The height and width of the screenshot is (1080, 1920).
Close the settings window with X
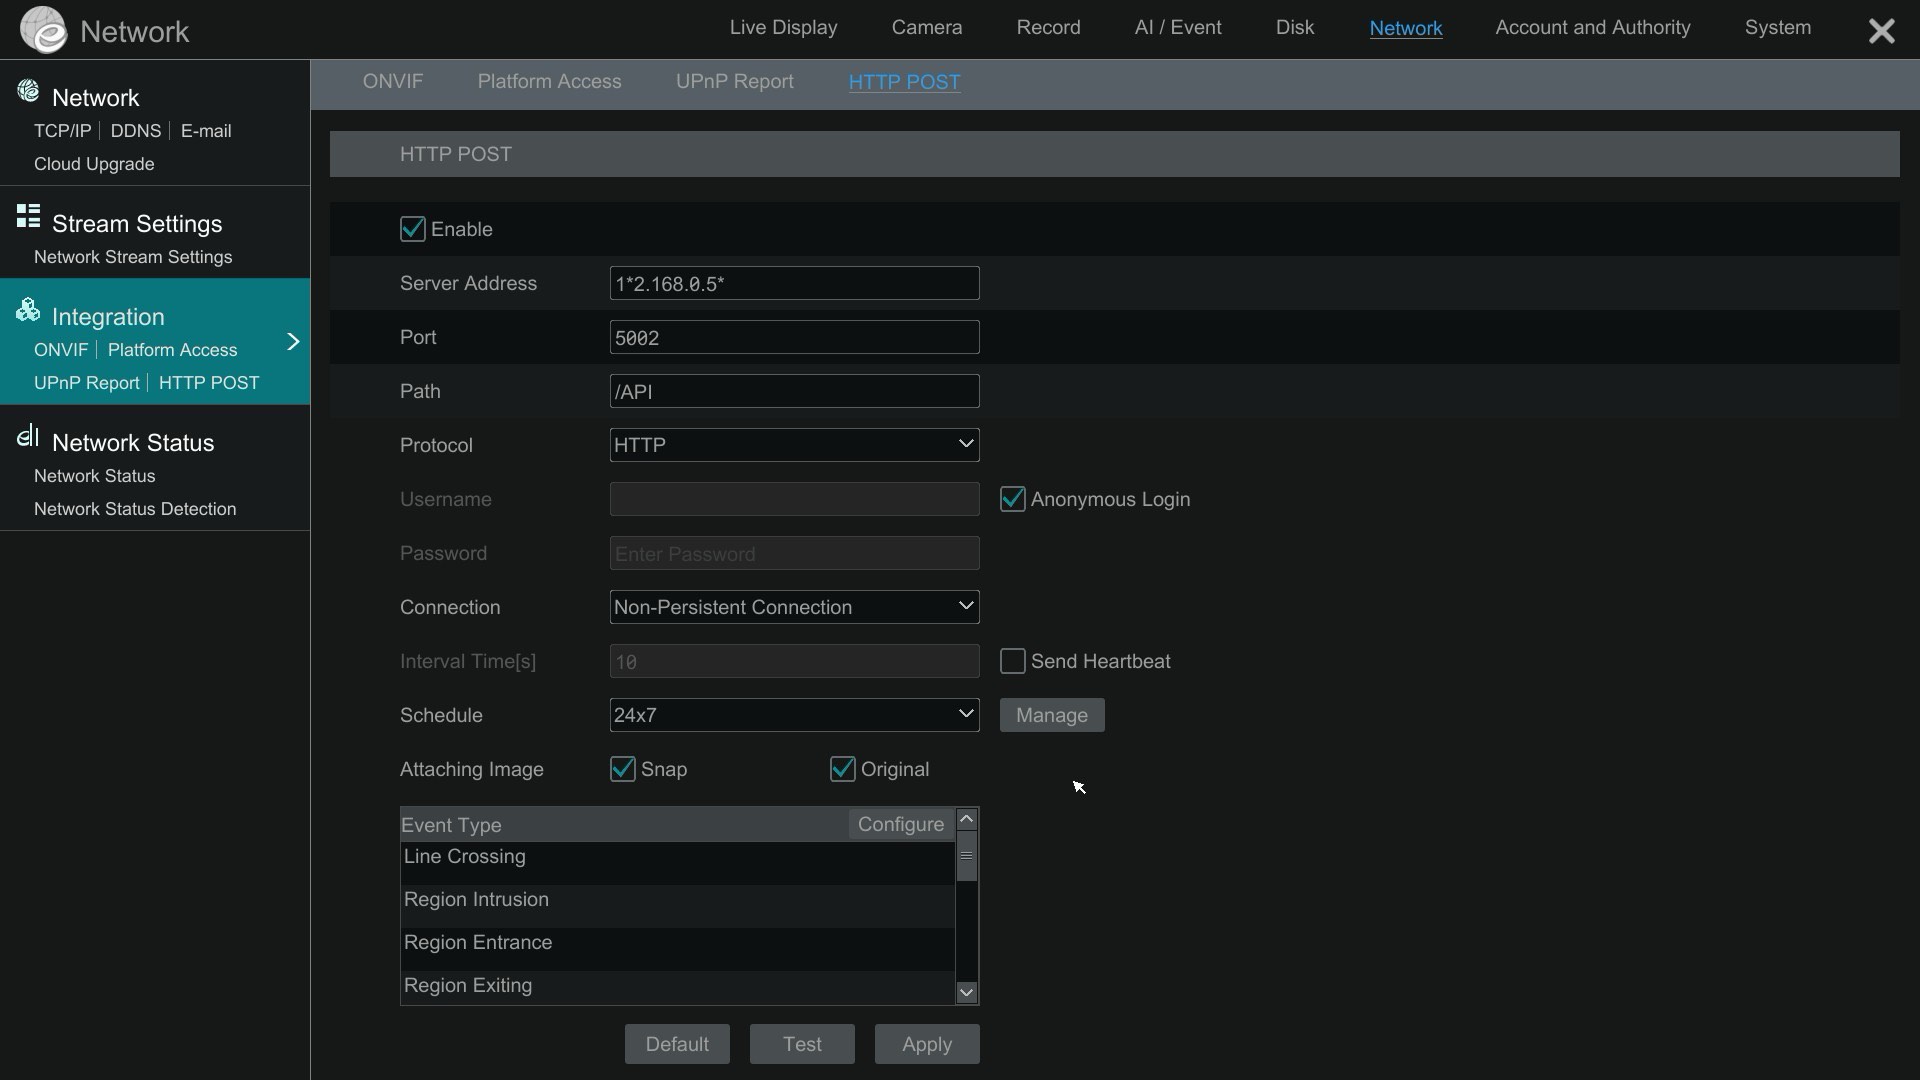[1881, 31]
